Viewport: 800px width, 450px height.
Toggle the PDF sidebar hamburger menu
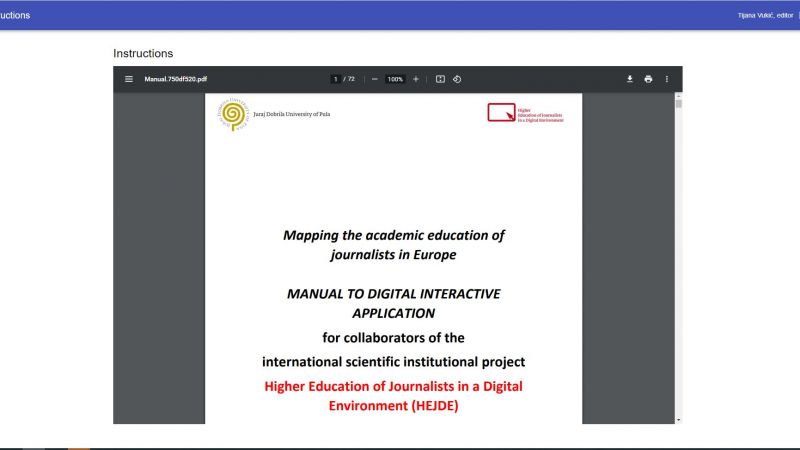point(128,79)
